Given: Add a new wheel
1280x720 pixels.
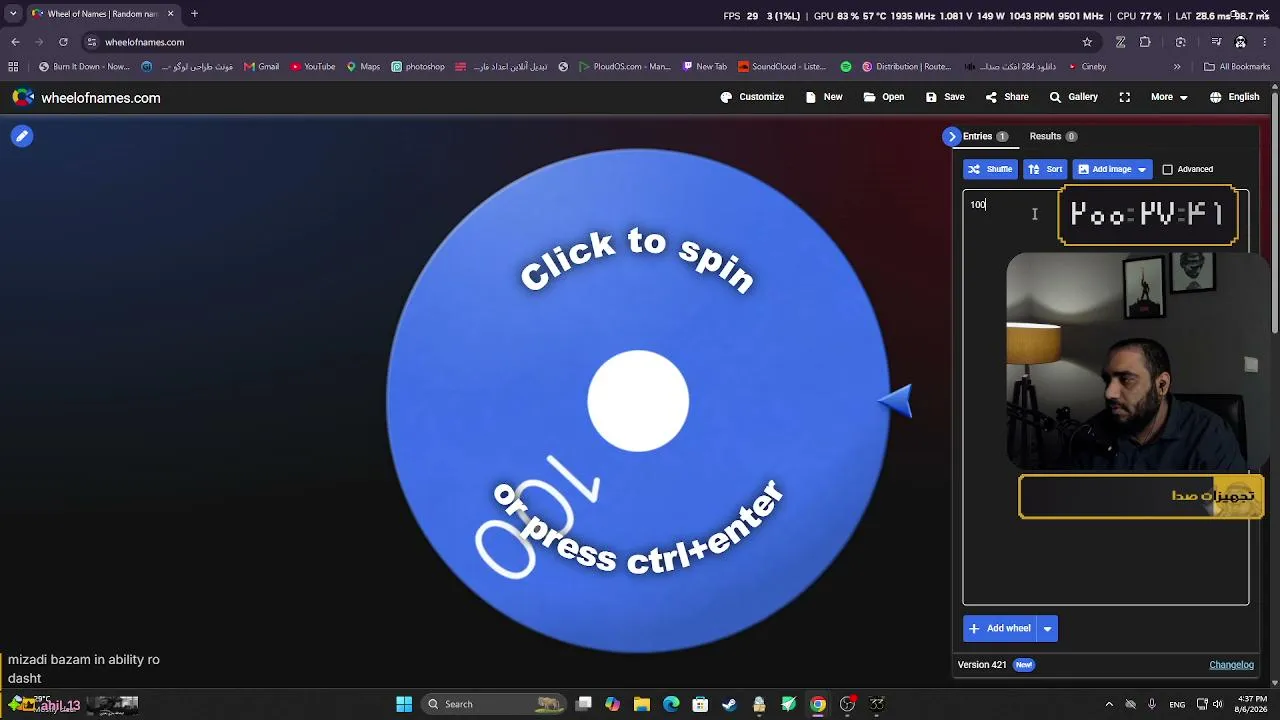Looking at the screenshot, I should tap(999, 628).
